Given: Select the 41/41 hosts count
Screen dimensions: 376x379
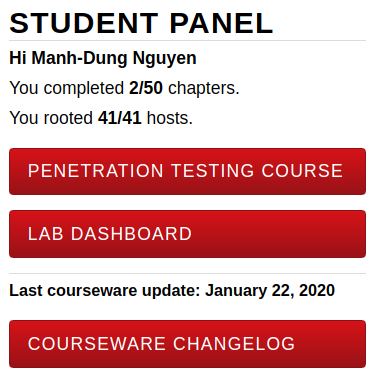Looking at the screenshot, I should coord(120,118).
